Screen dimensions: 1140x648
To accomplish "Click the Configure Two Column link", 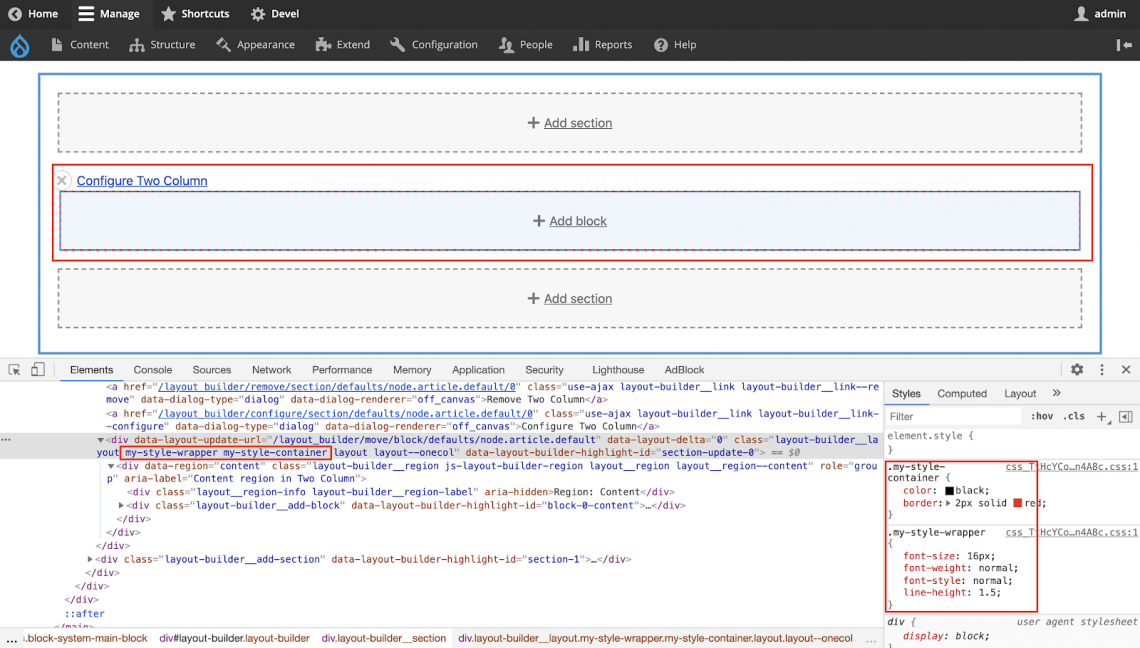I will 142,181.
